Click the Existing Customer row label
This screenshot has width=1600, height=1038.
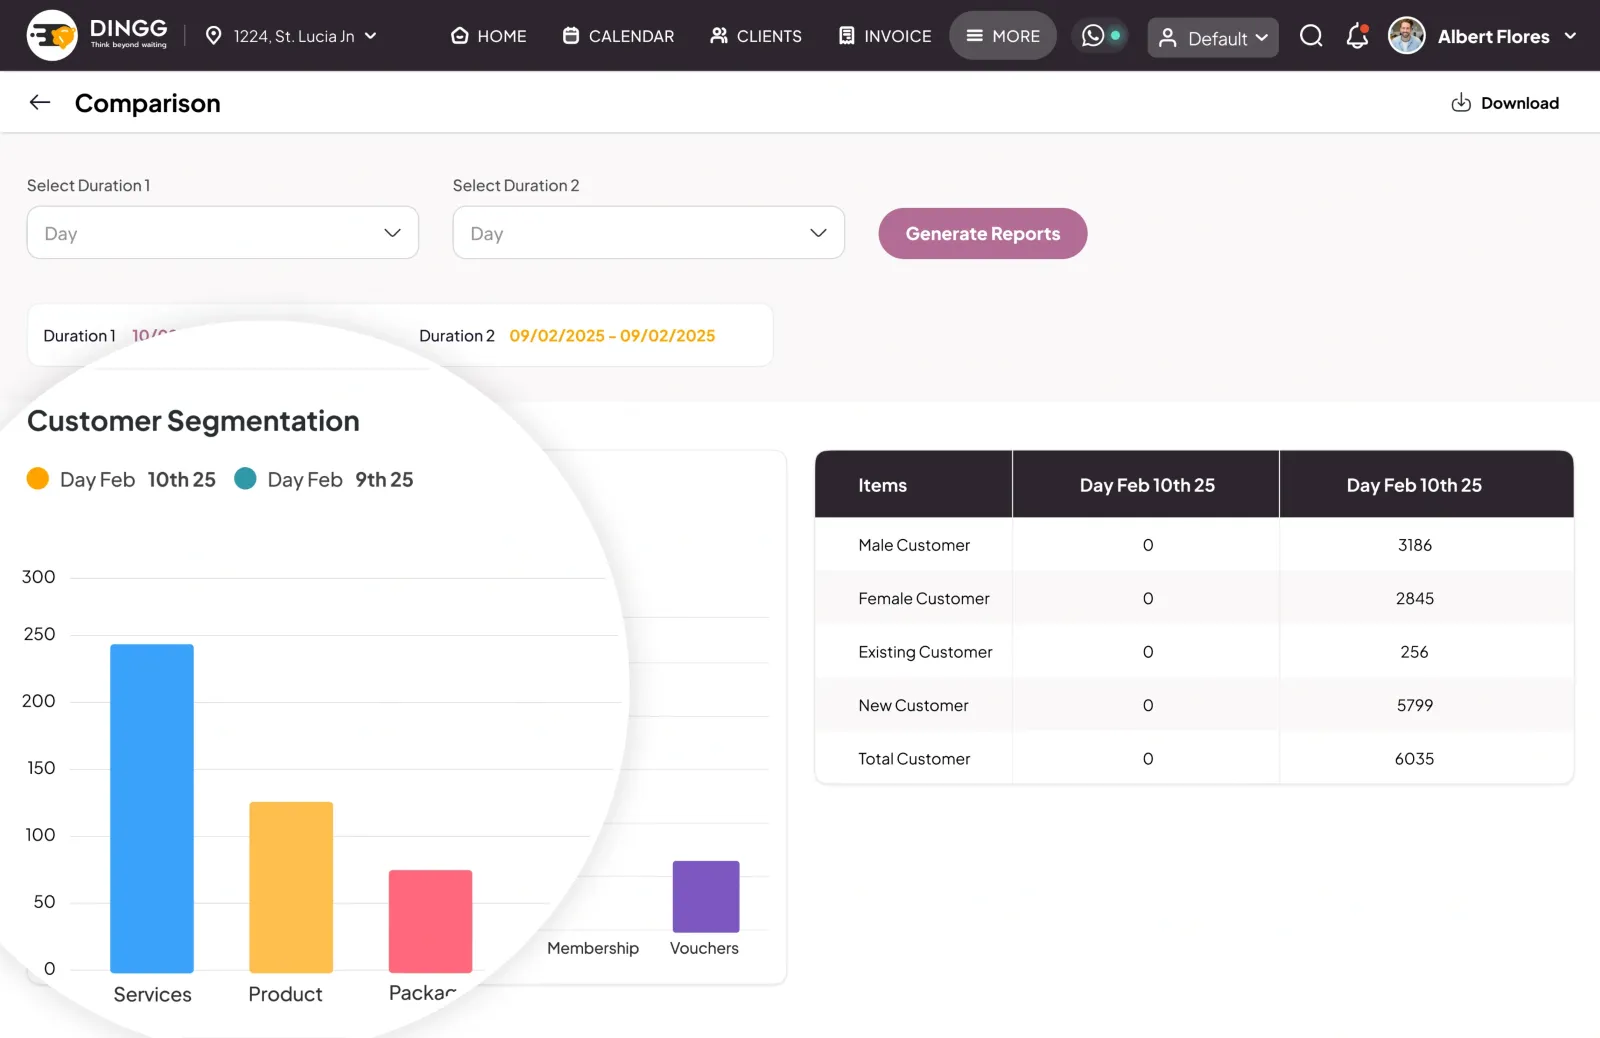pyautogui.click(x=925, y=652)
